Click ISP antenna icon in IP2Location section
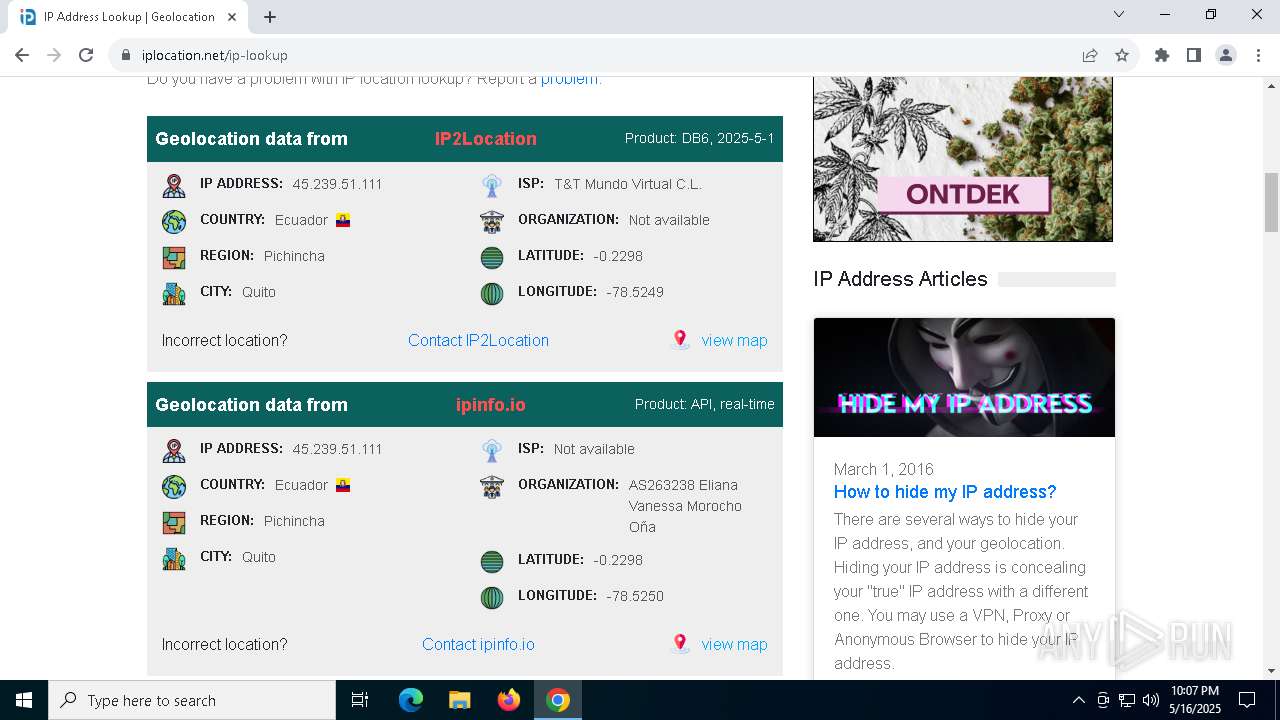 [x=492, y=186]
